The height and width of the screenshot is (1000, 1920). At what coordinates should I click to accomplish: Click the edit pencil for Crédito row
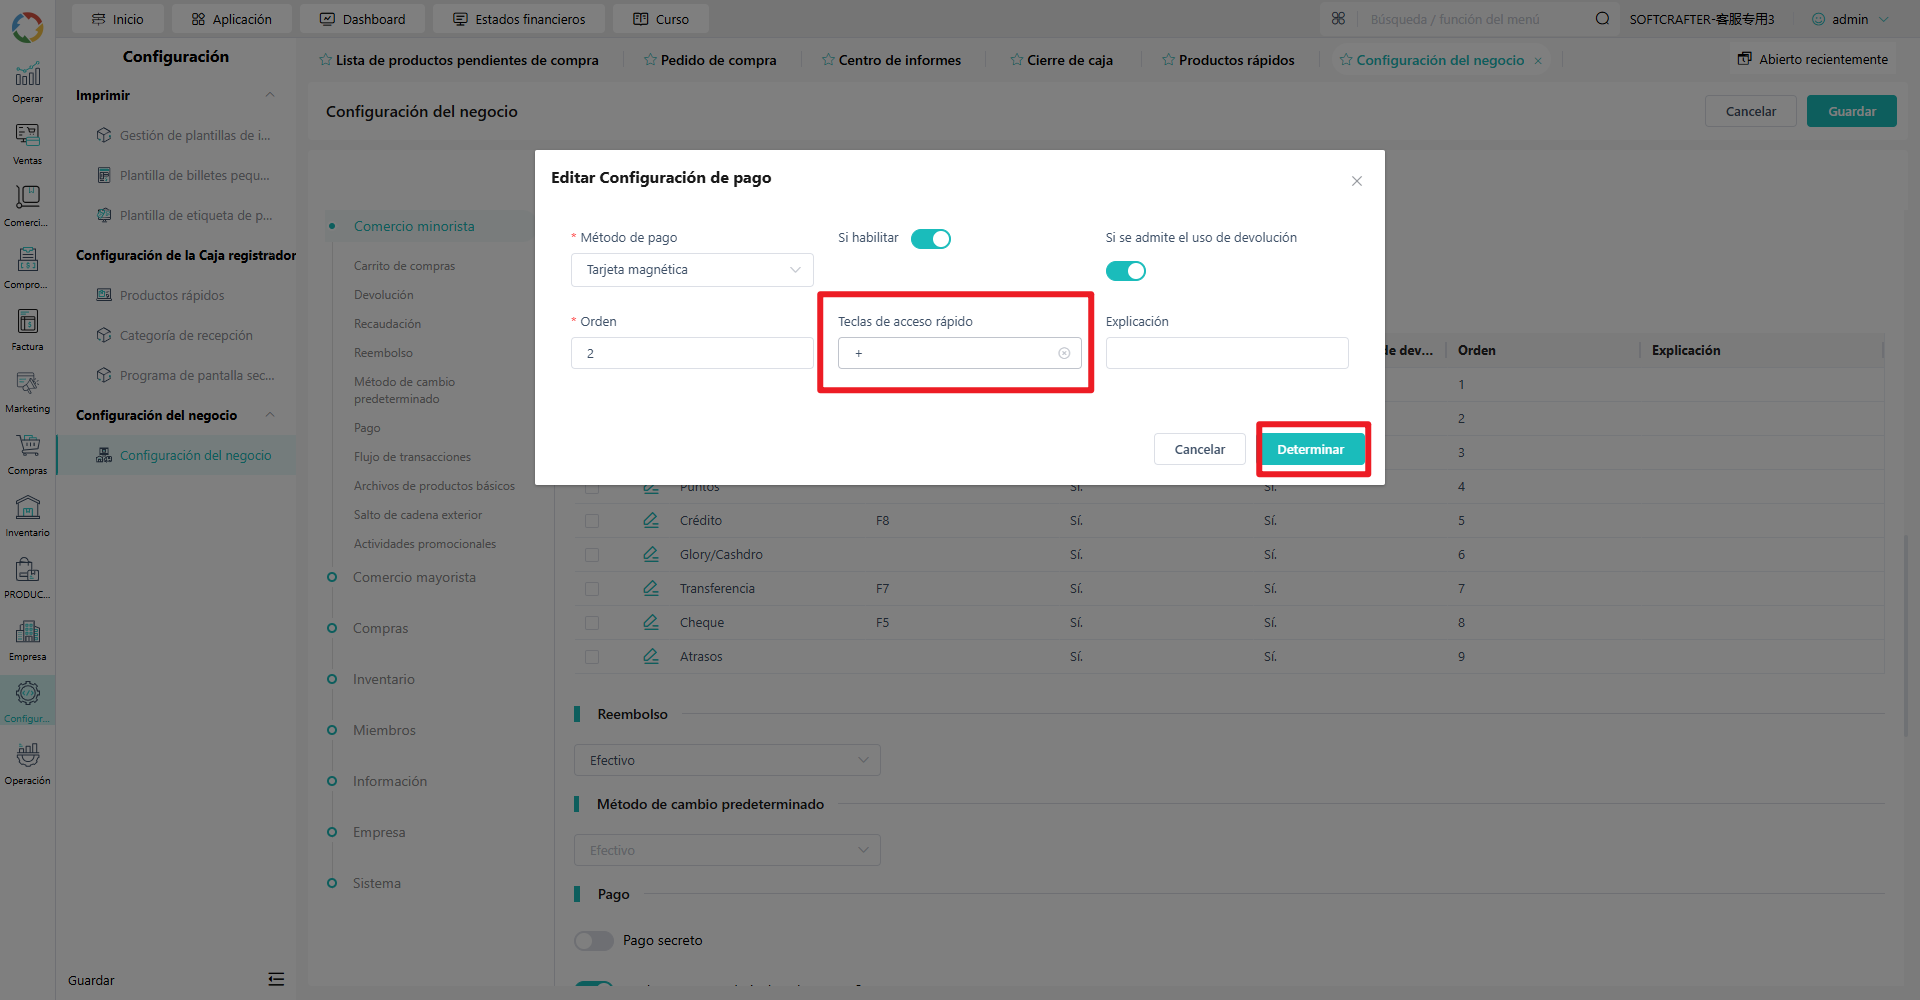point(651,520)
